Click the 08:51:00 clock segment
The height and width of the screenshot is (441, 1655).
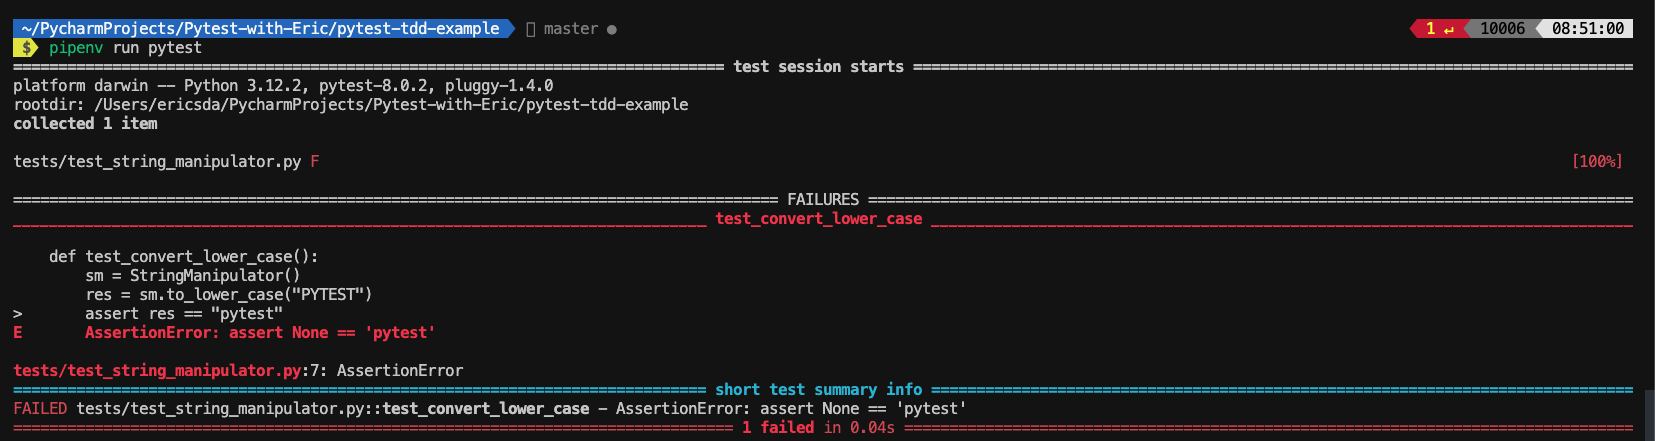click(x=1587, y=29)
